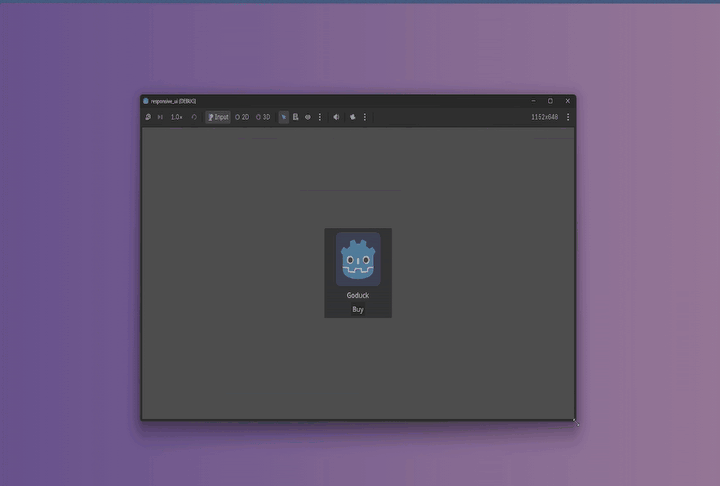Screen dimensions: 720x486
Task: Minimize the responsive_ui debug window
Action: coord(534,101)
